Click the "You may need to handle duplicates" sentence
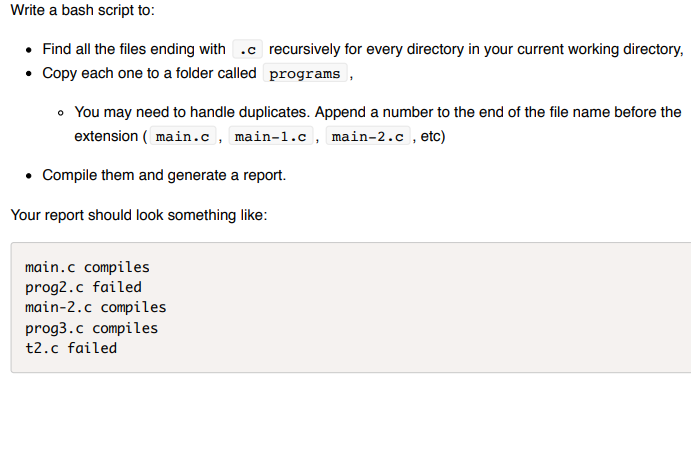Screen dimensions: 691x474 tap(192, 112)
